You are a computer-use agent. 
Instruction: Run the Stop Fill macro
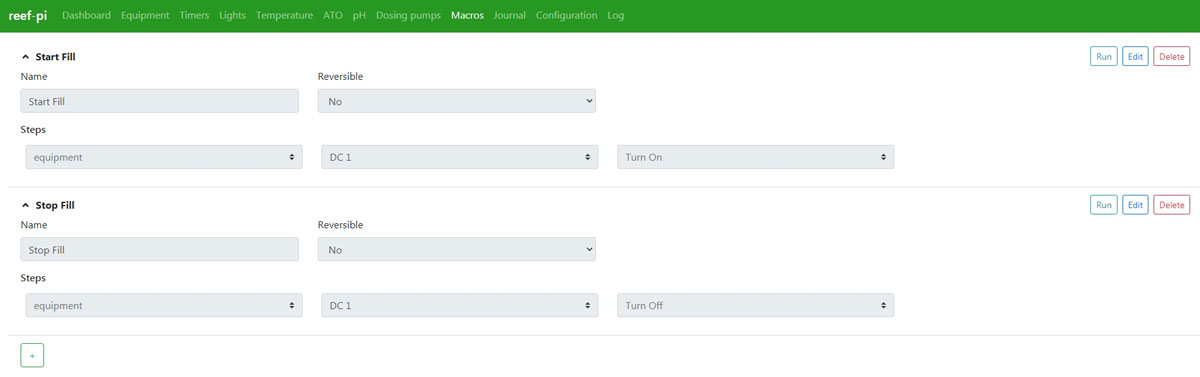1104,205
